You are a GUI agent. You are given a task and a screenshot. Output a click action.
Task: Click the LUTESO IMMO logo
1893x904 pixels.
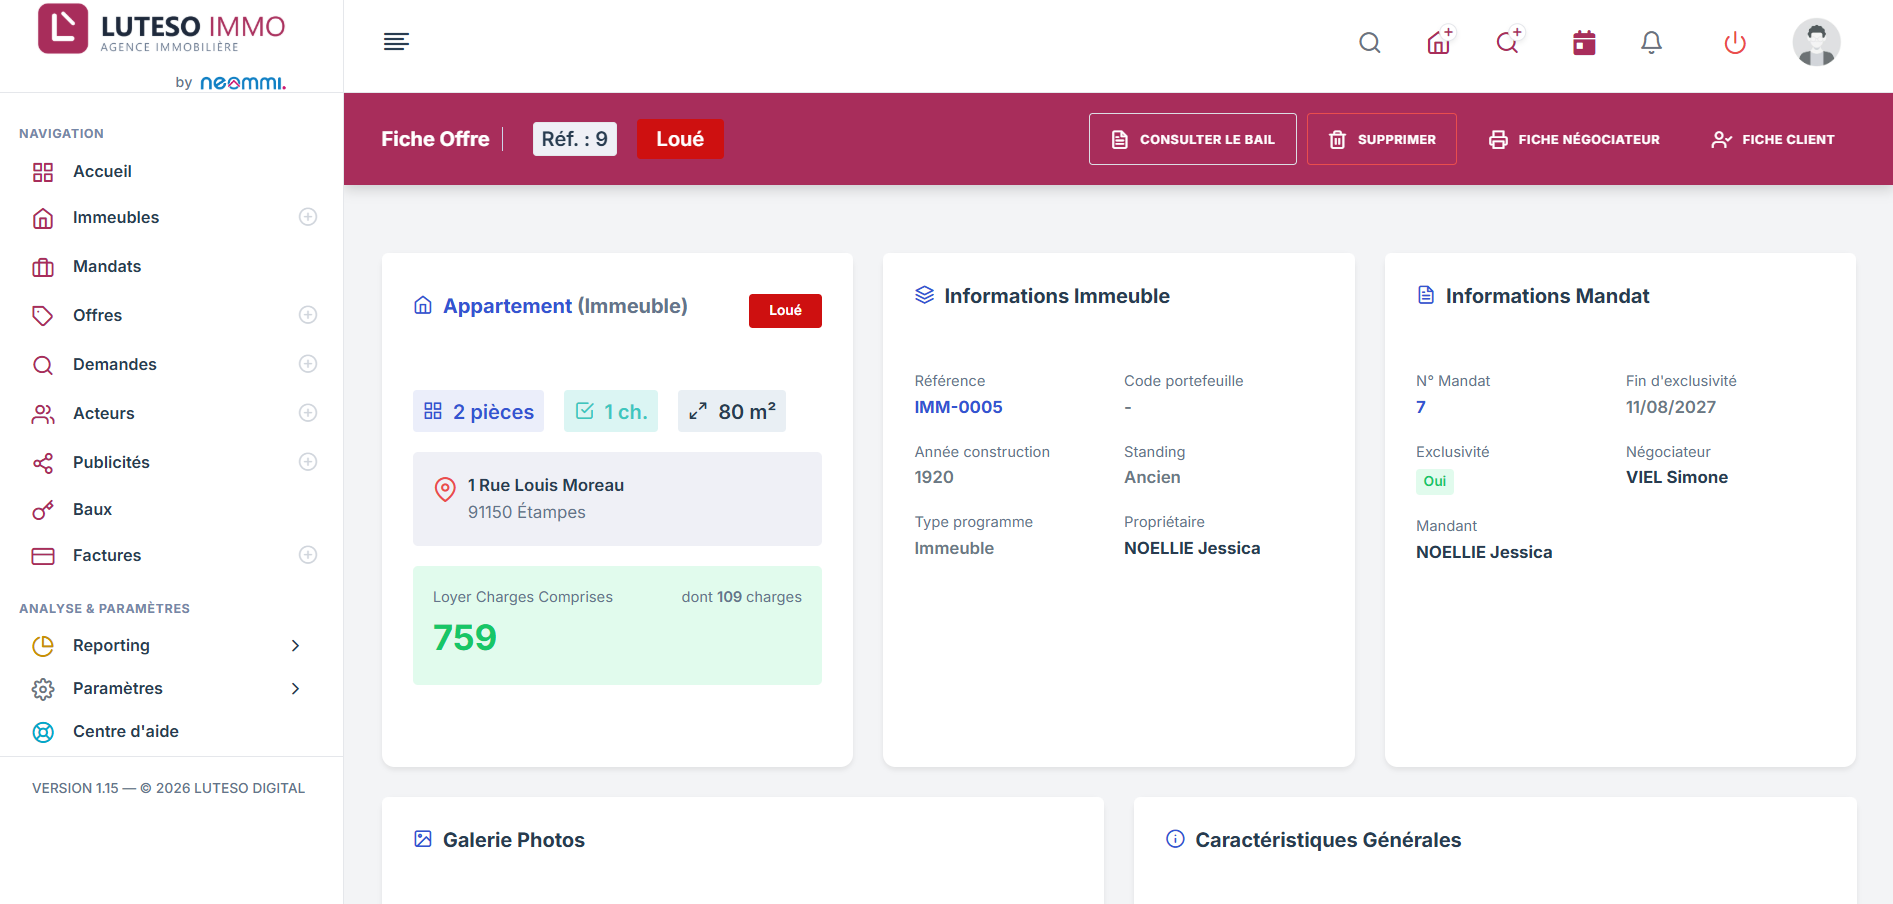point(162,29)
